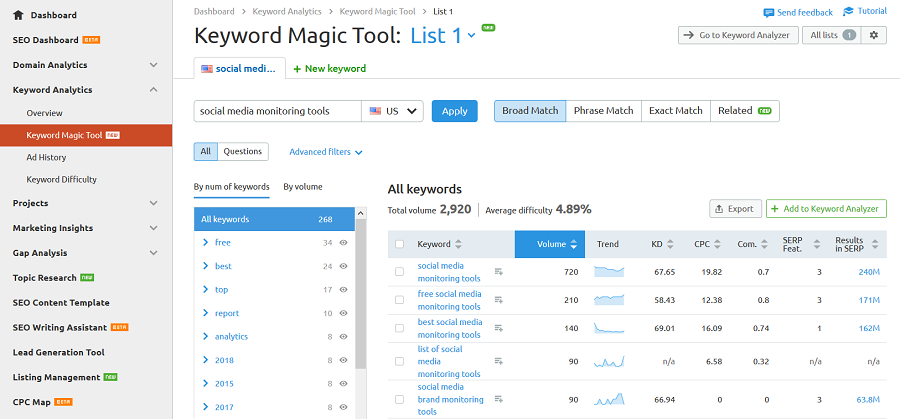Sort by CPC column arrows
Image resolution: width=900 pixels, height=419 pixels.
[x=715, y=244]
